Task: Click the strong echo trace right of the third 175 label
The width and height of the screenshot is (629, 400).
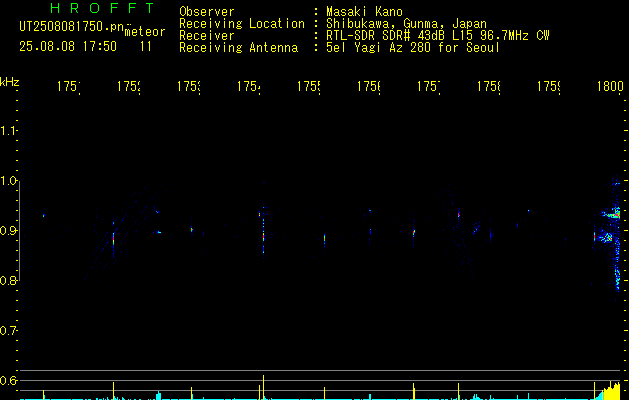Action: 264,233
